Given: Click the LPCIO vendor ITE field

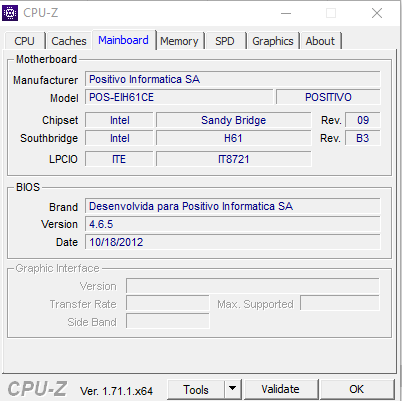Looking at the screenshot, I should click(119, 159).
